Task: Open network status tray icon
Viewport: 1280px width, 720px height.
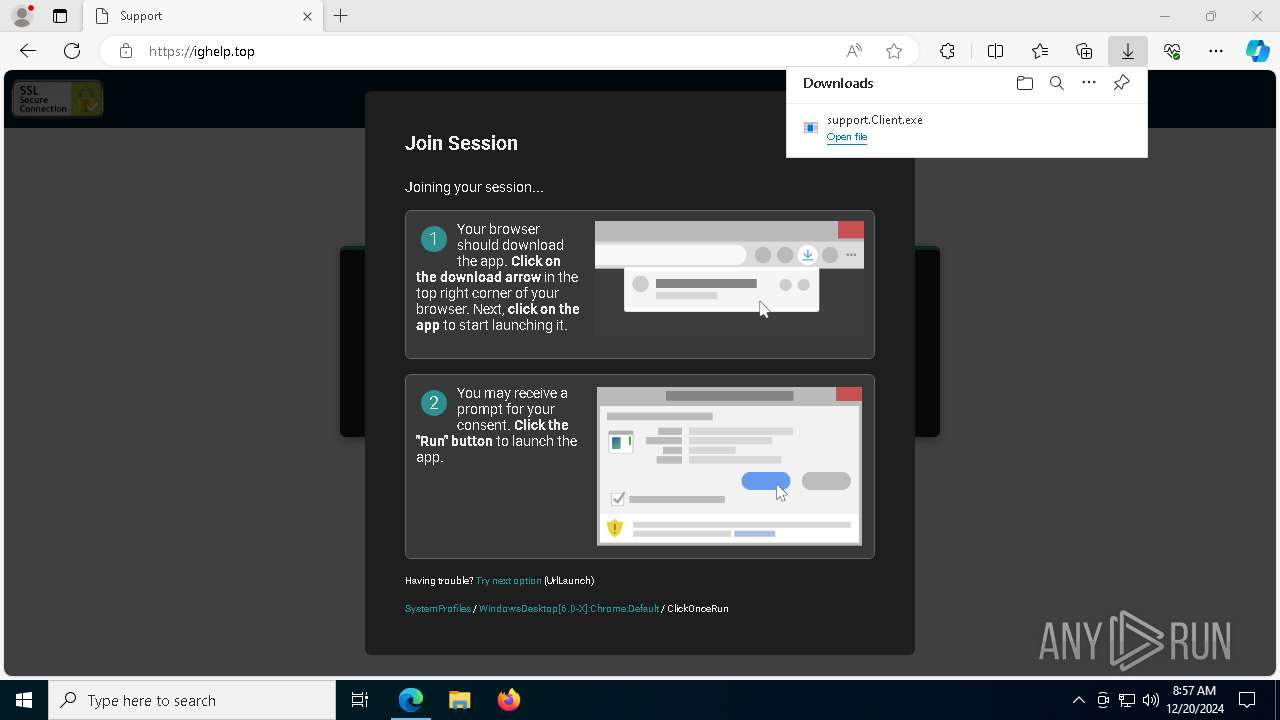Action: pyautogui.click(x=1127, y=700)
